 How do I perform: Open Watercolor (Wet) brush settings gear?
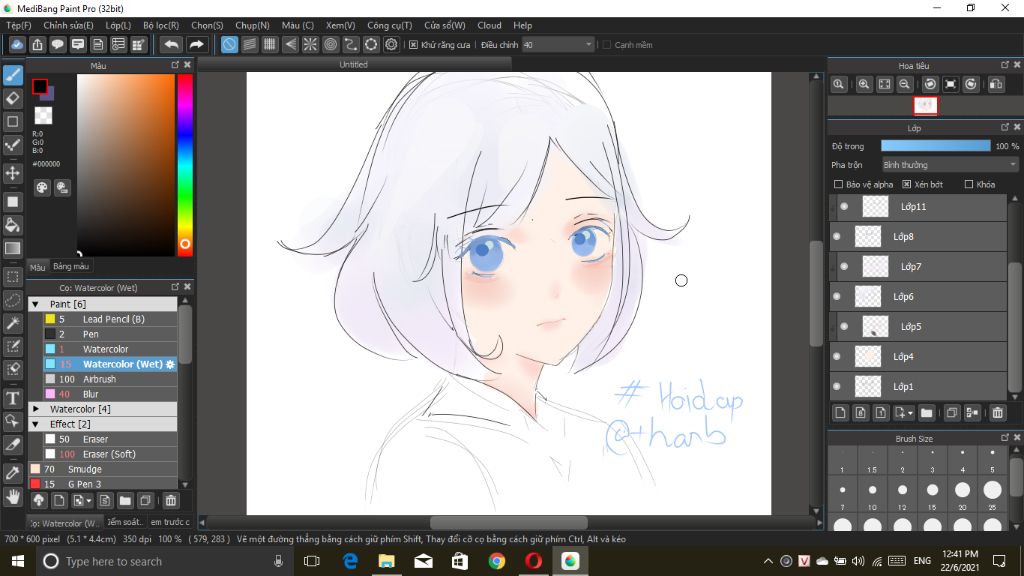[x=170, y=364]
